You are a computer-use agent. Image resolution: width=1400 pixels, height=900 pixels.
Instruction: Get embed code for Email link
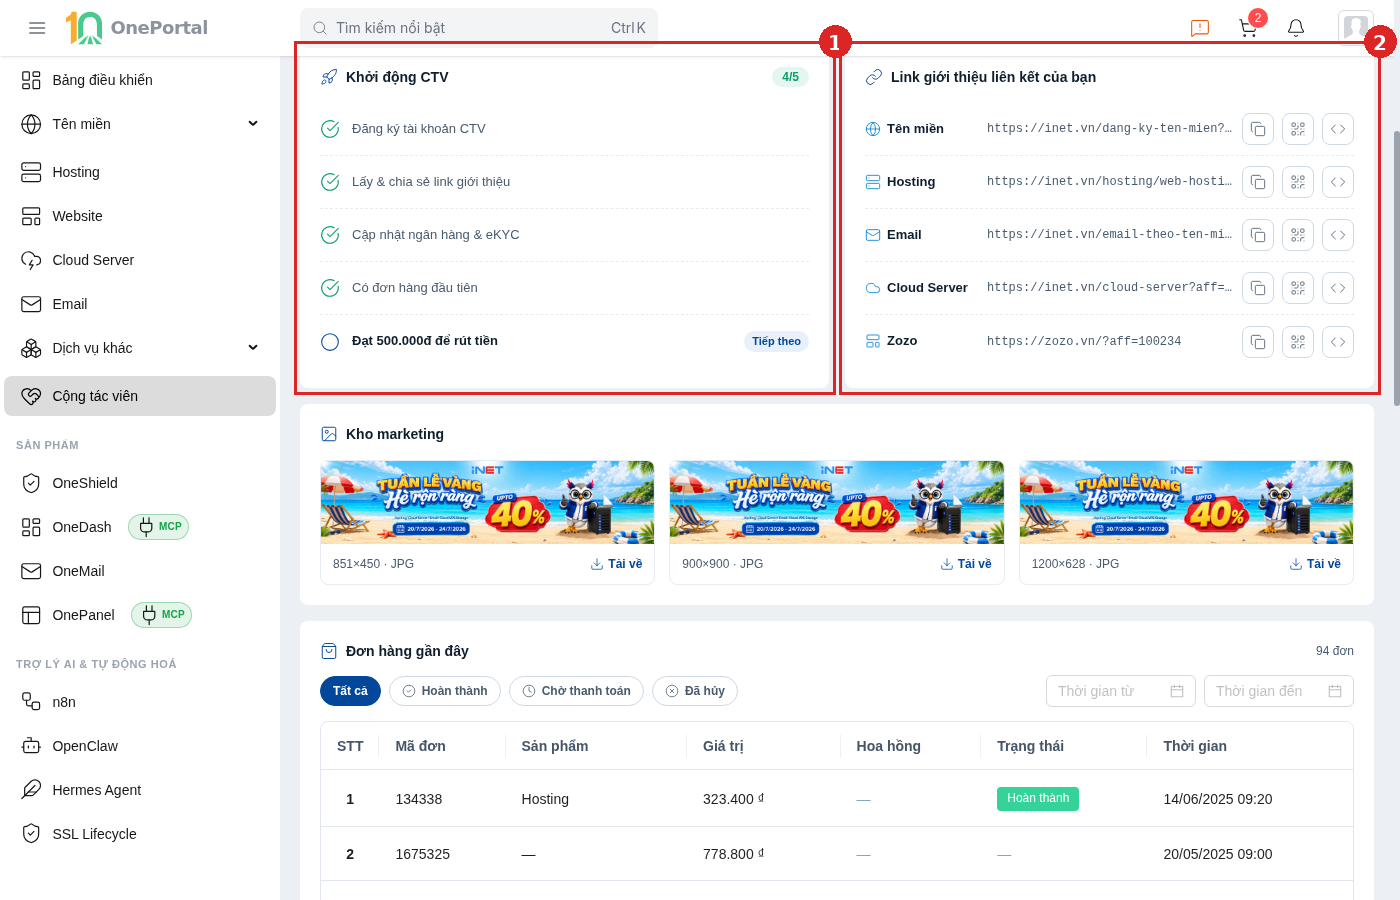click(x=1338, y=235)
